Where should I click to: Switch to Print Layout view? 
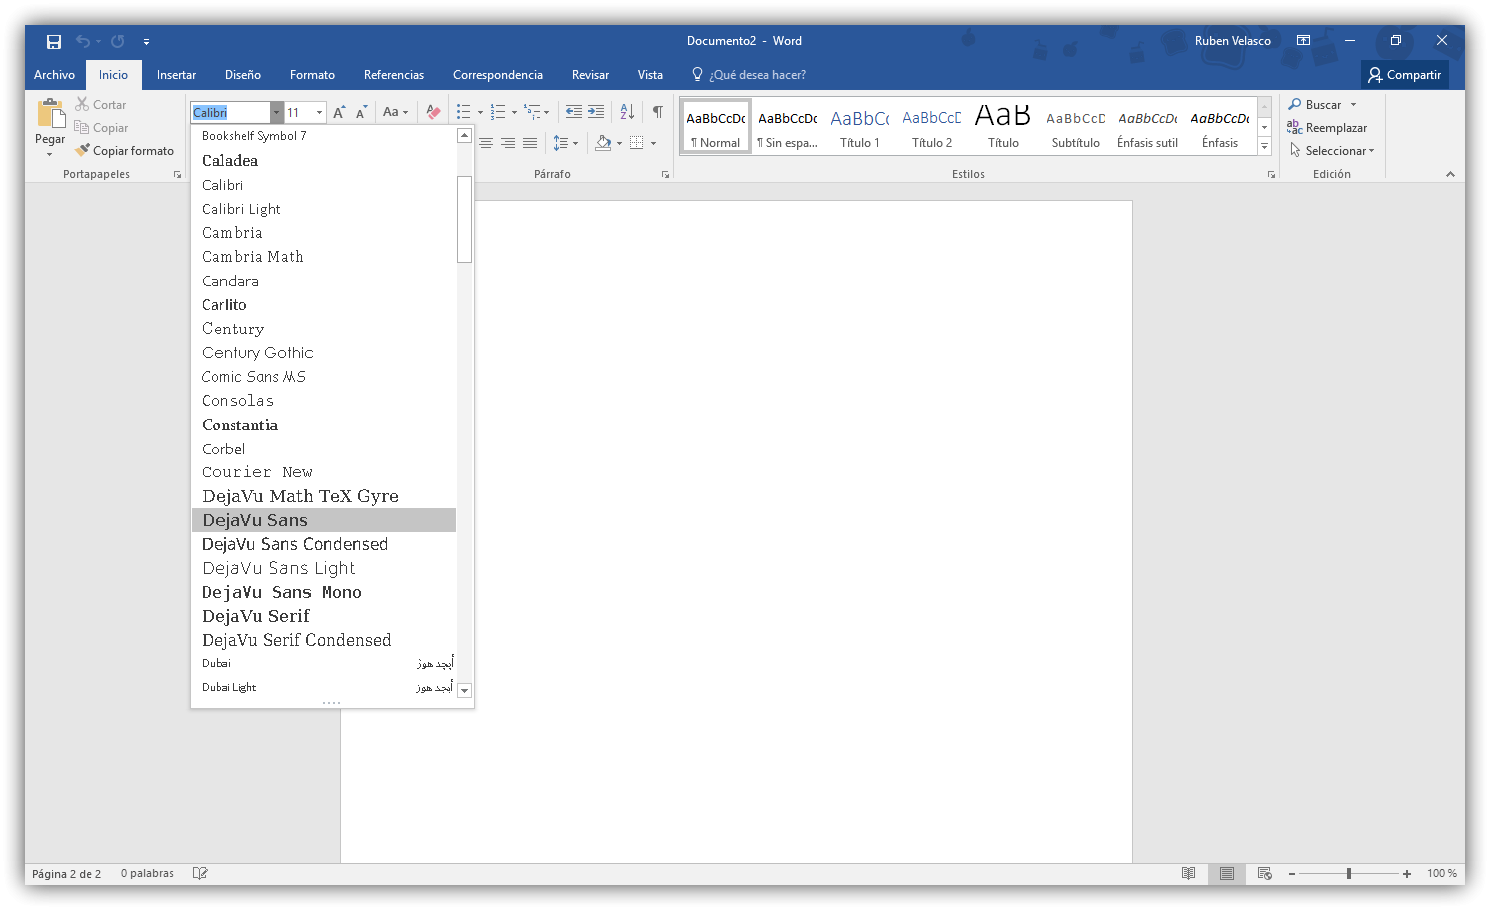(1227, 873)
